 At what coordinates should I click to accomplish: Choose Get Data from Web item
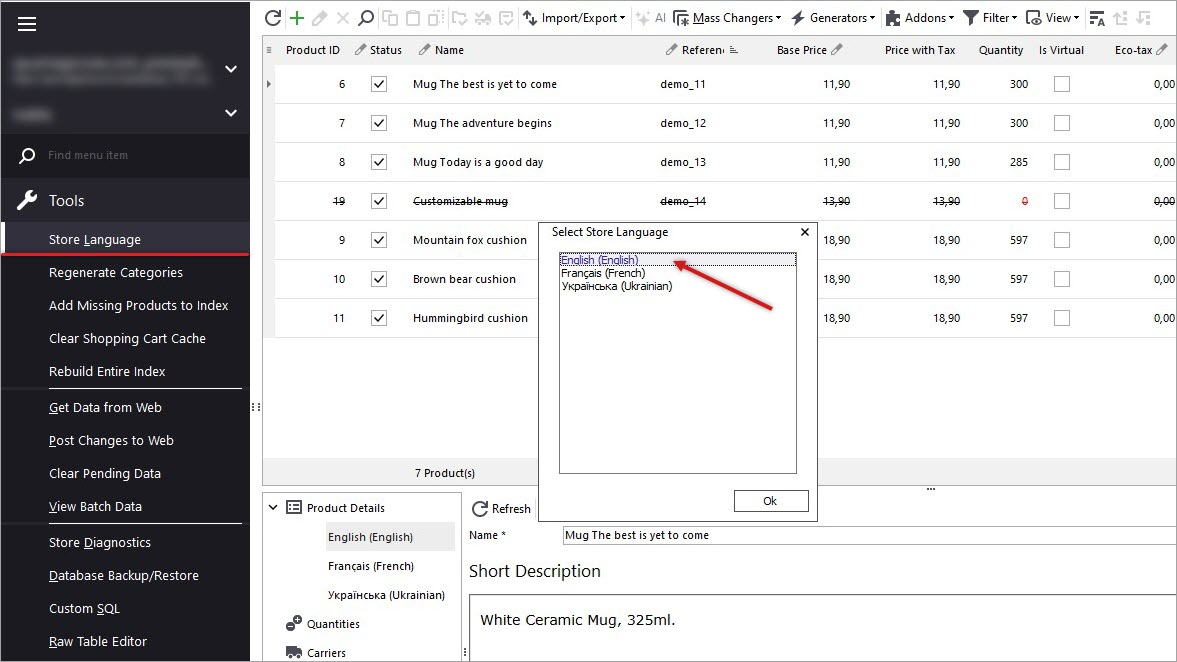[x=105, y=408]
